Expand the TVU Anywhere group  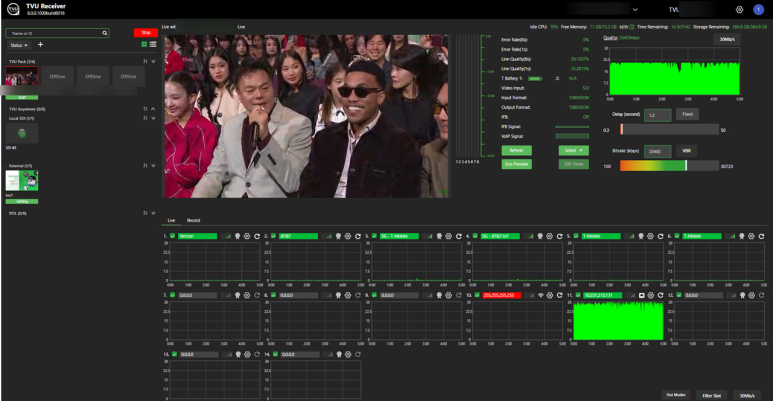click(x=153, y=109)
